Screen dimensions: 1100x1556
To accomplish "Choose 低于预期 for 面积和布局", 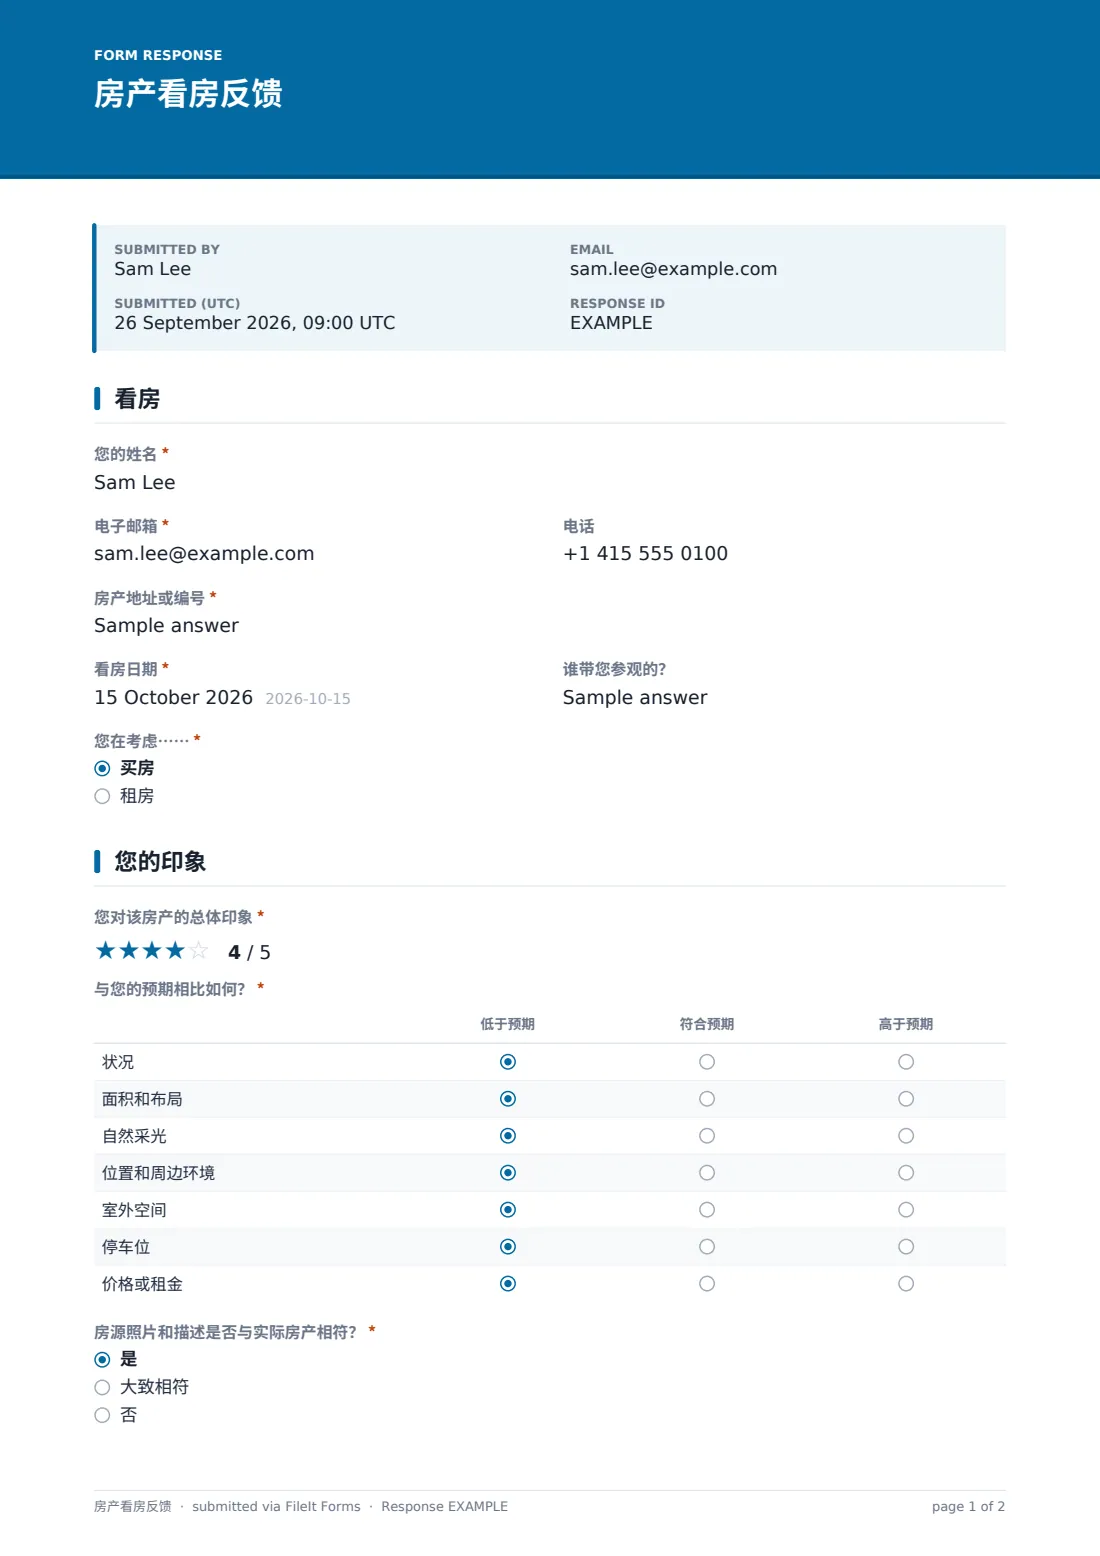I will pyautogui.click(x=508, y=1099).
